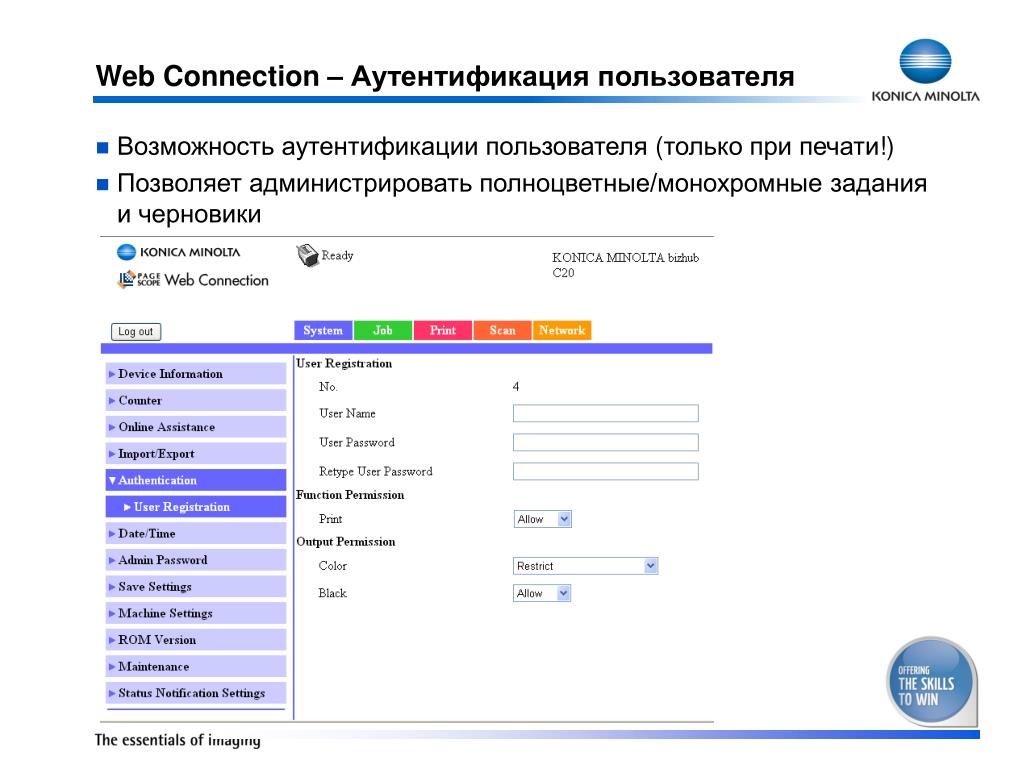Open Machine Settings in sidebar
This screenshot has height=768, width=1024.
196,613
